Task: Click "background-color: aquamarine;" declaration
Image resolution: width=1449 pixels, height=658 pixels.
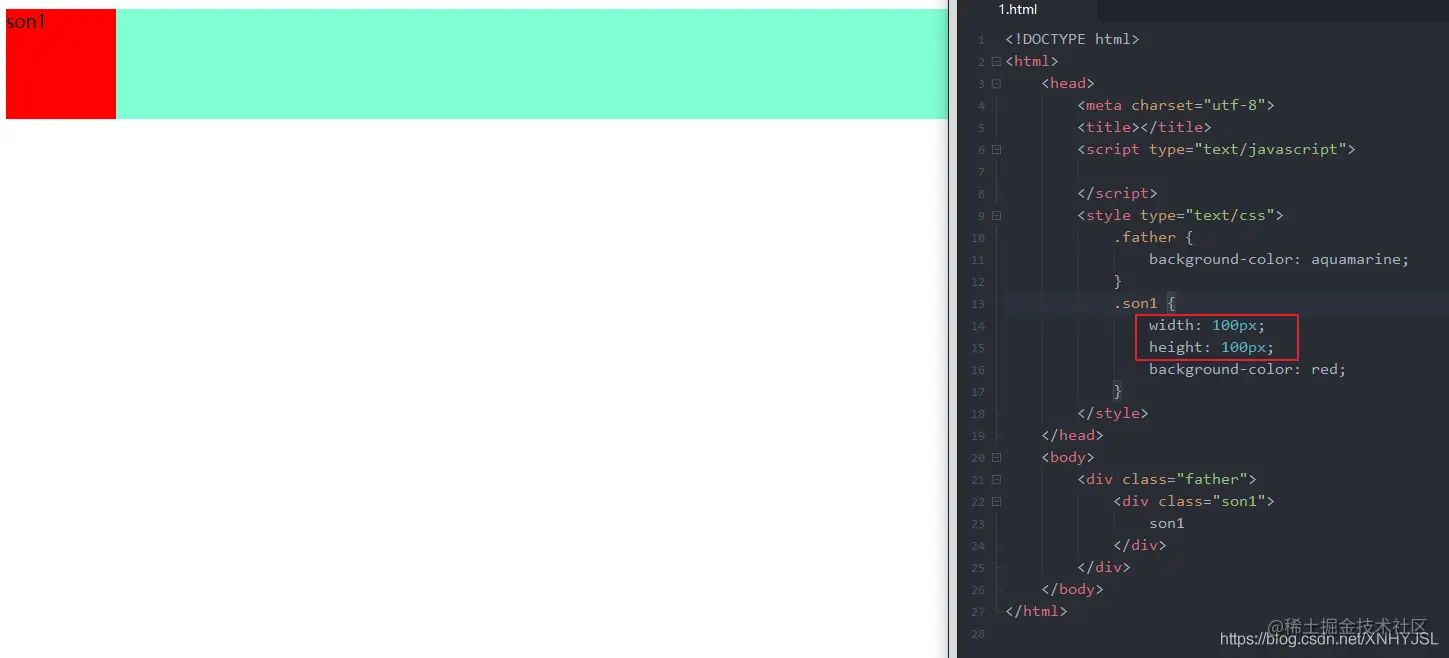Action: pos(1279,259)
